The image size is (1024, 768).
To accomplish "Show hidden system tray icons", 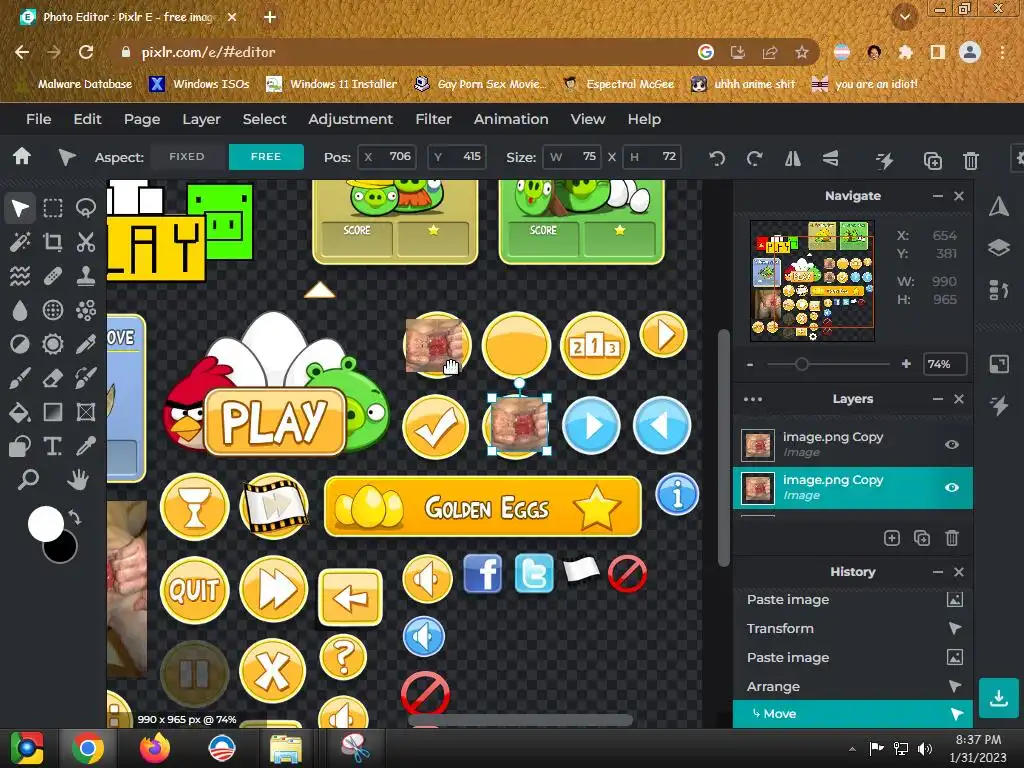I will [852, 749].
